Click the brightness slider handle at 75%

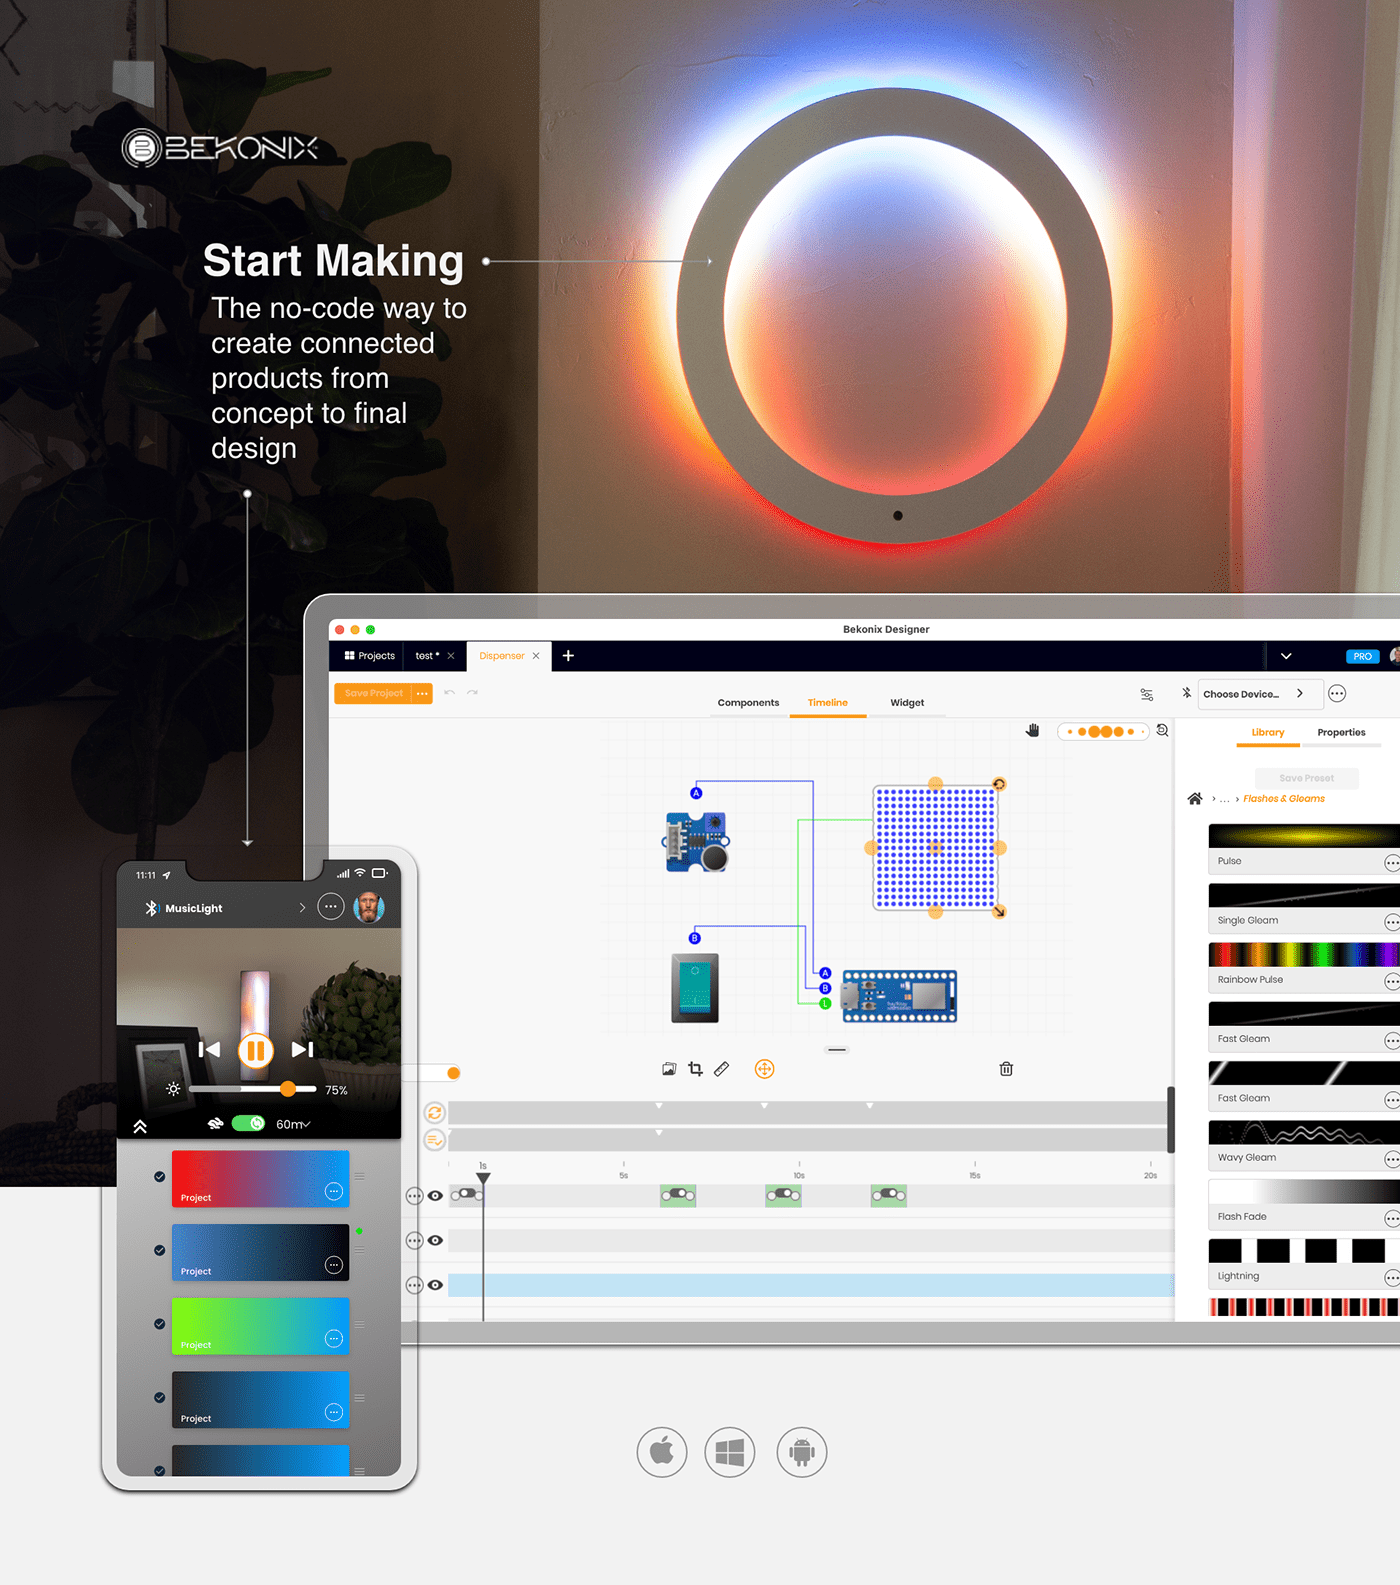(288, 1089)
